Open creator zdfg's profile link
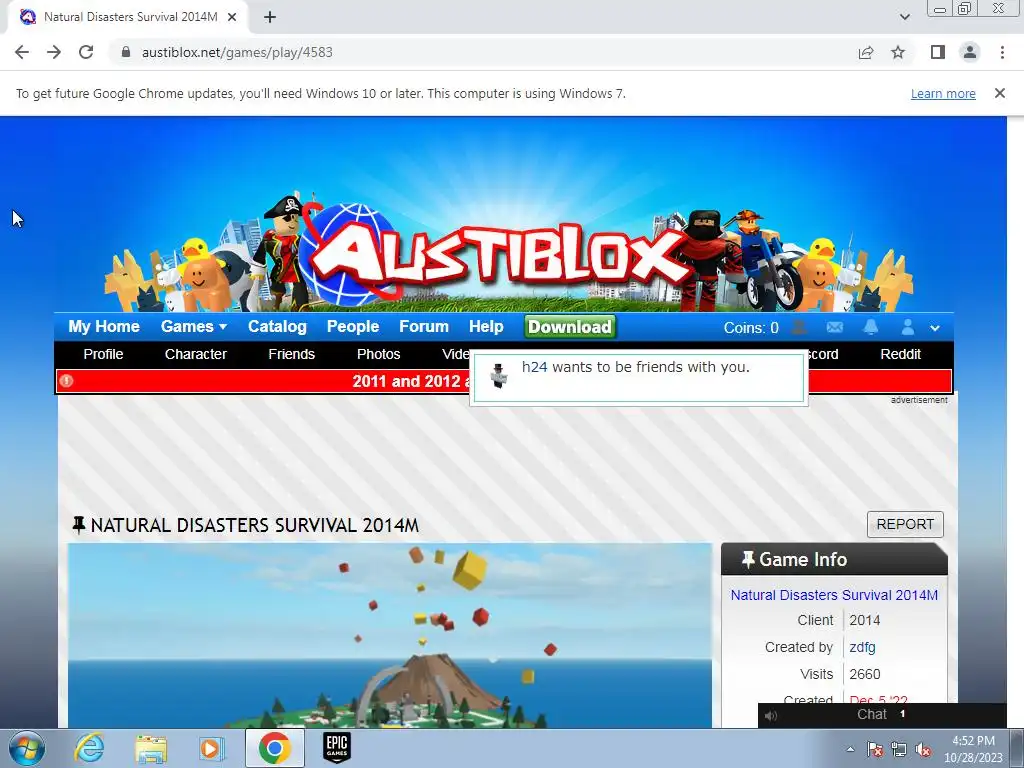This screenshot has height=768, width=1024. 862,647
